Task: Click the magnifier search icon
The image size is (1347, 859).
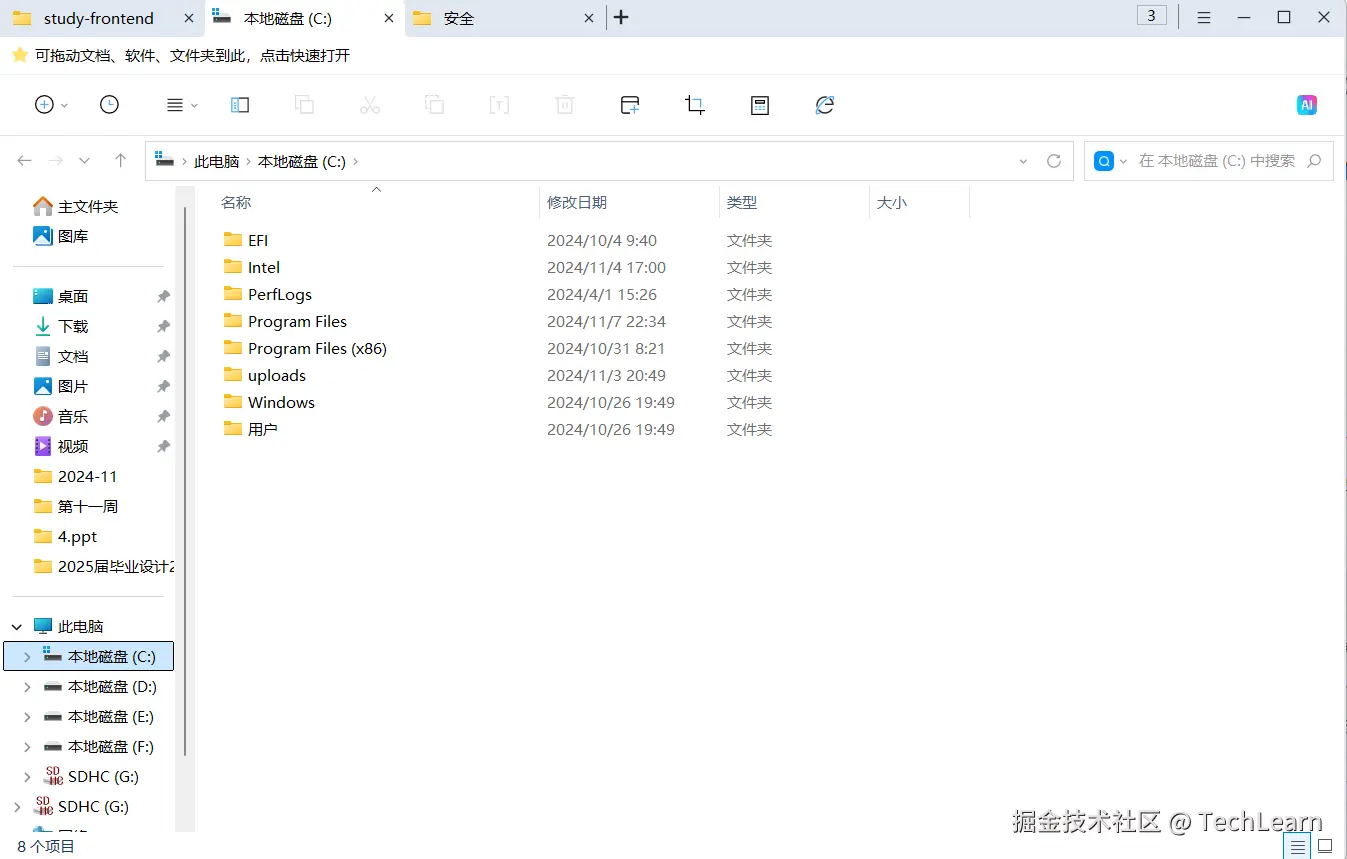Action: coord(1314,161)
